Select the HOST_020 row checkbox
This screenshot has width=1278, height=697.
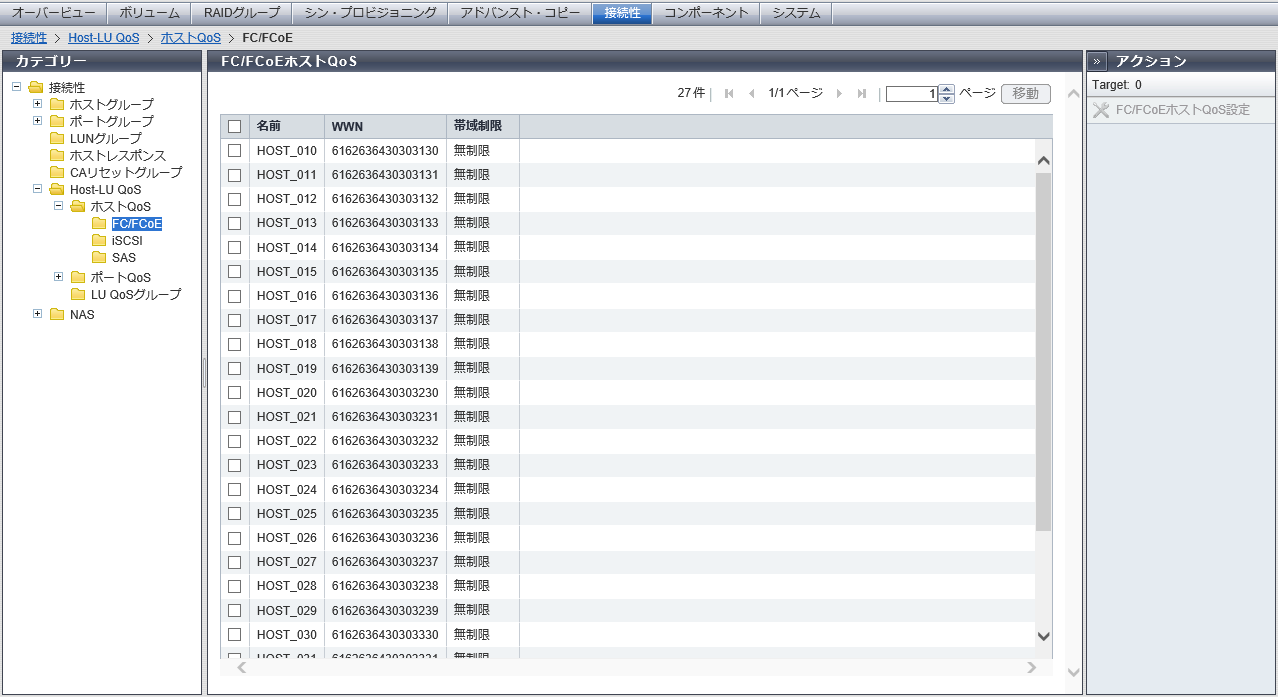pos(235,393)
